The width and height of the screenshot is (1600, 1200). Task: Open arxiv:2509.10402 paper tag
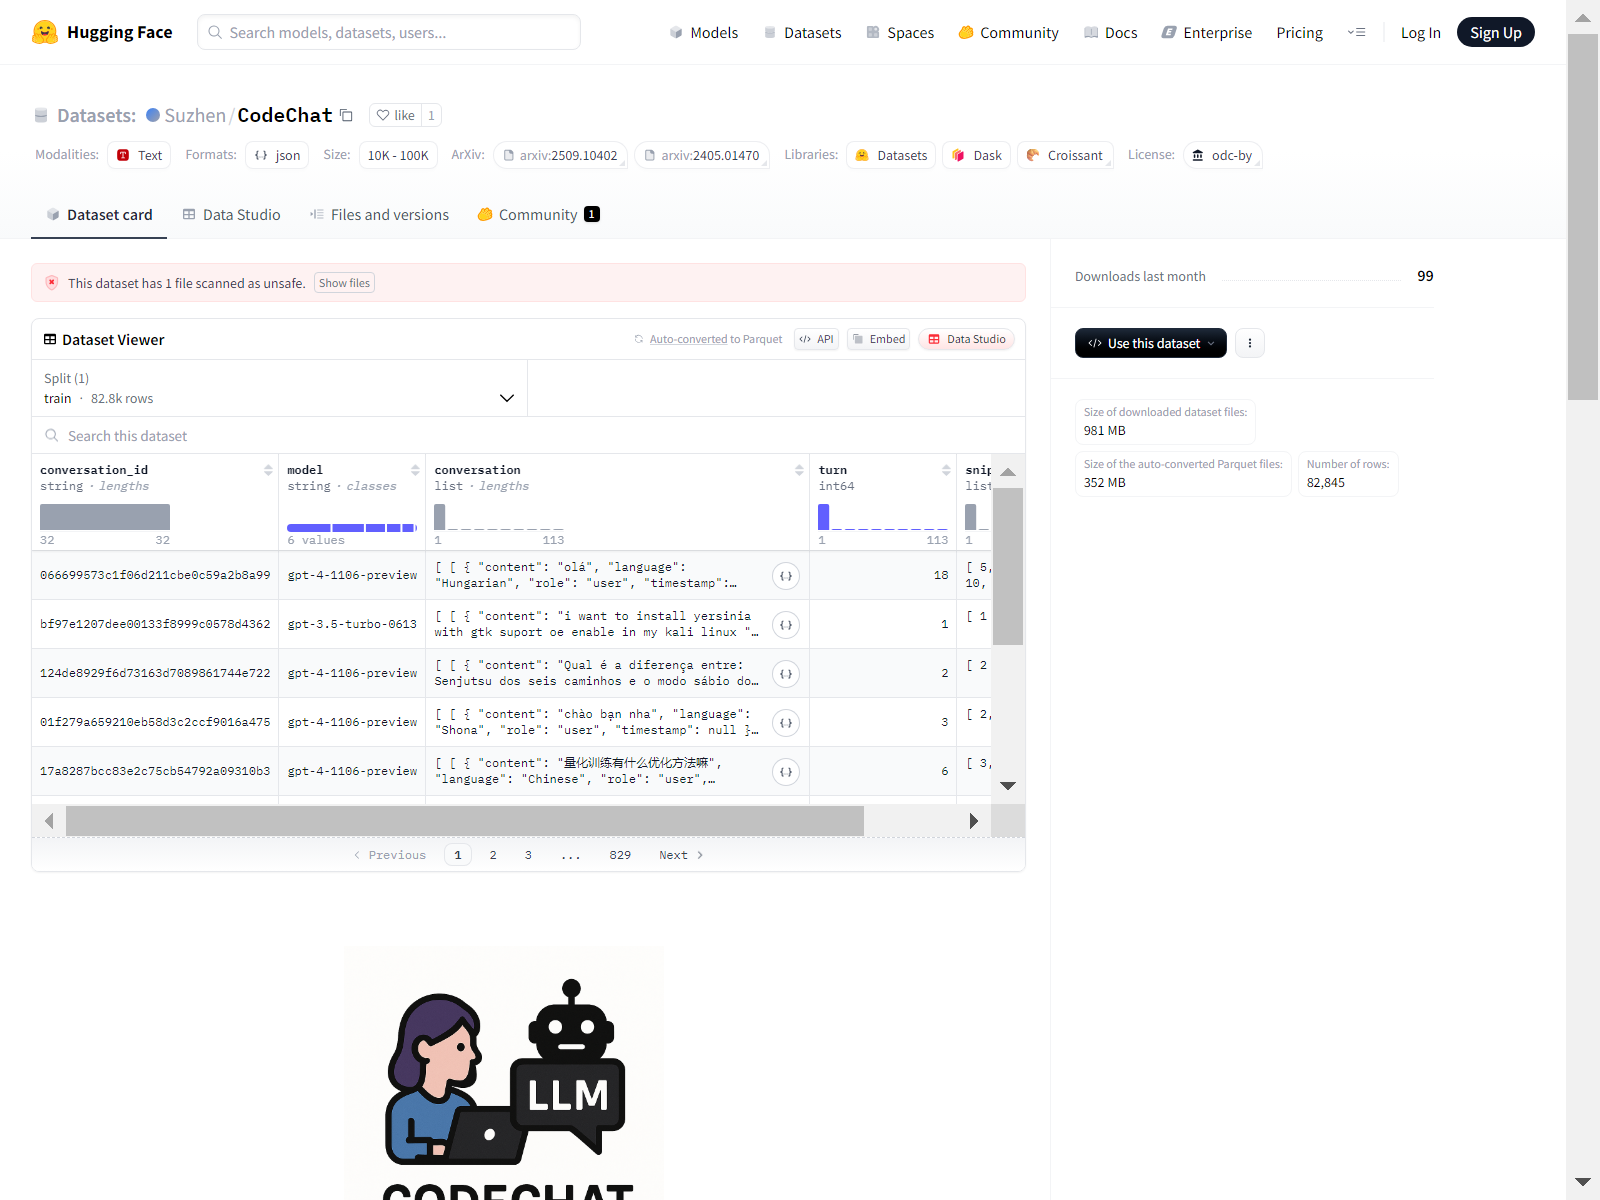(x=560, y=155)
